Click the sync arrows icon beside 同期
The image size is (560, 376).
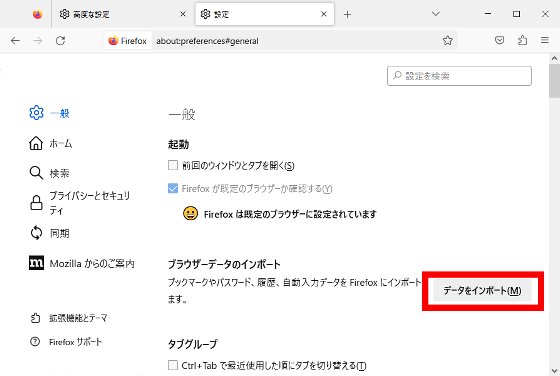click(x=36, y=233)
